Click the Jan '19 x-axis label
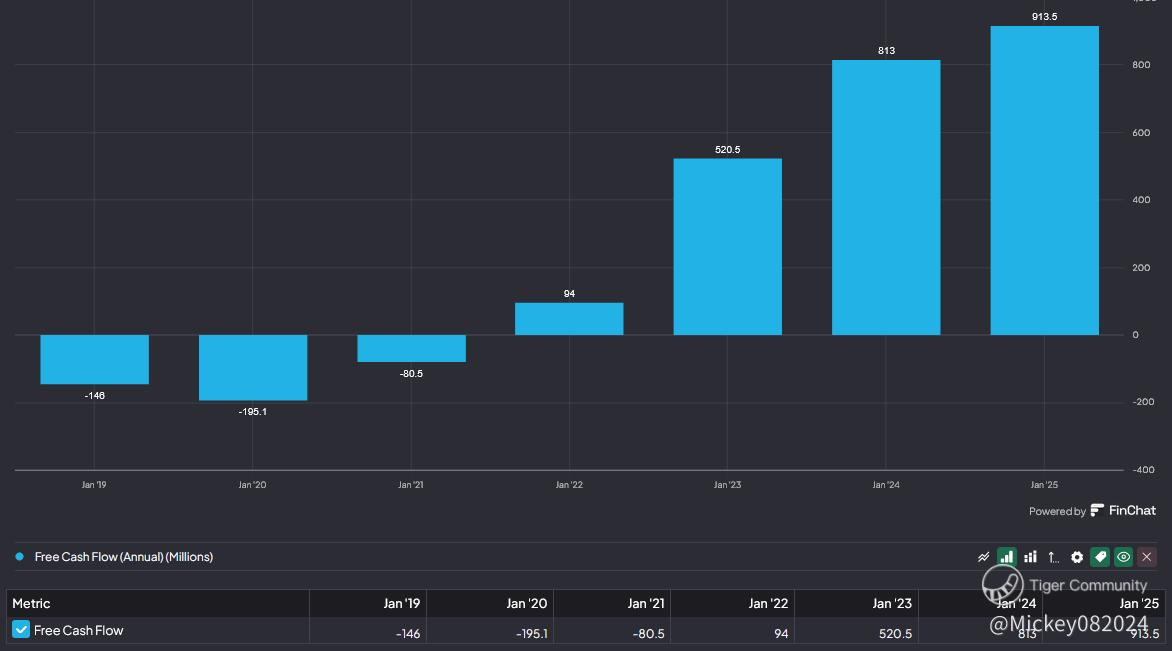 click(93, 485)
